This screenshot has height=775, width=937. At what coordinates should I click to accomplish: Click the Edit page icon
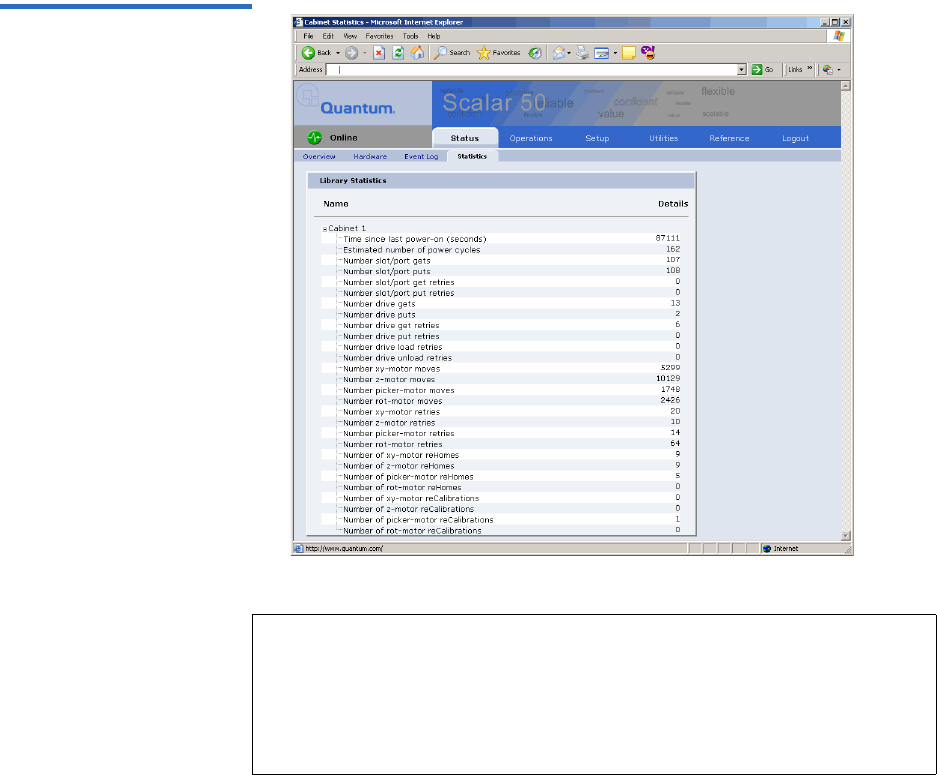602,53
